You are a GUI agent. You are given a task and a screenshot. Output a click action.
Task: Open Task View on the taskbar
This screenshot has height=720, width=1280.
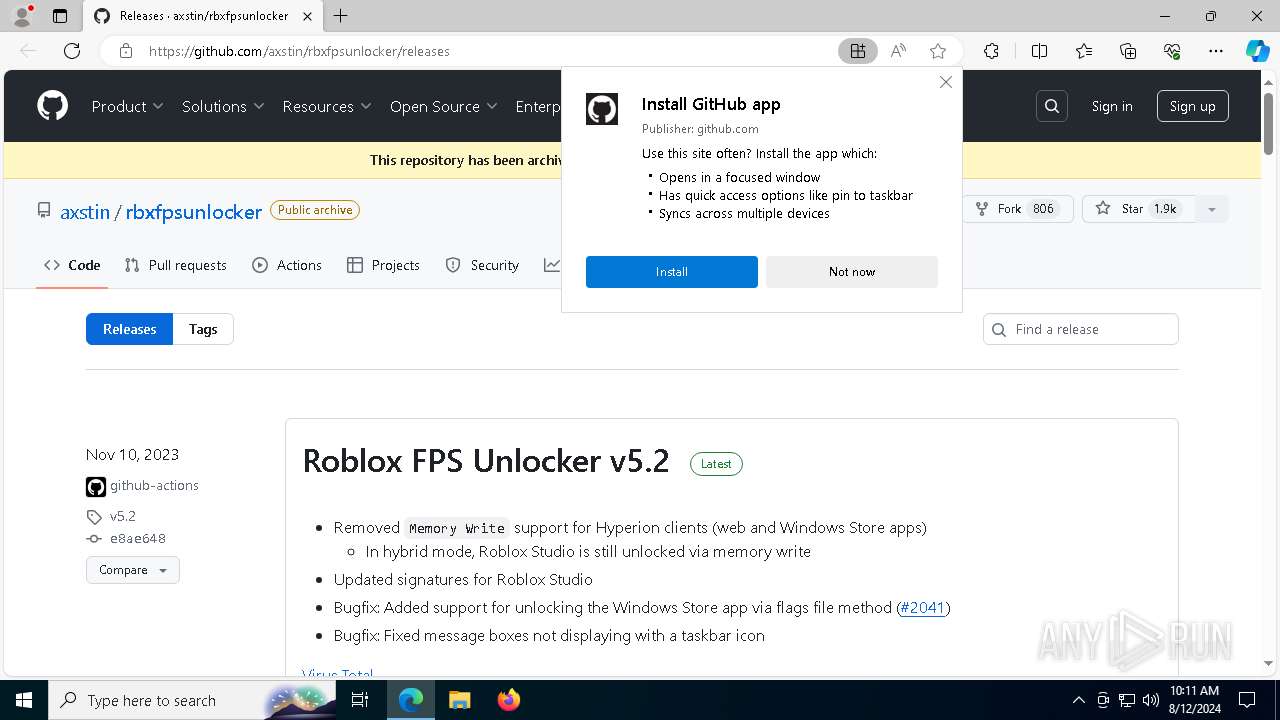(360, 700)
